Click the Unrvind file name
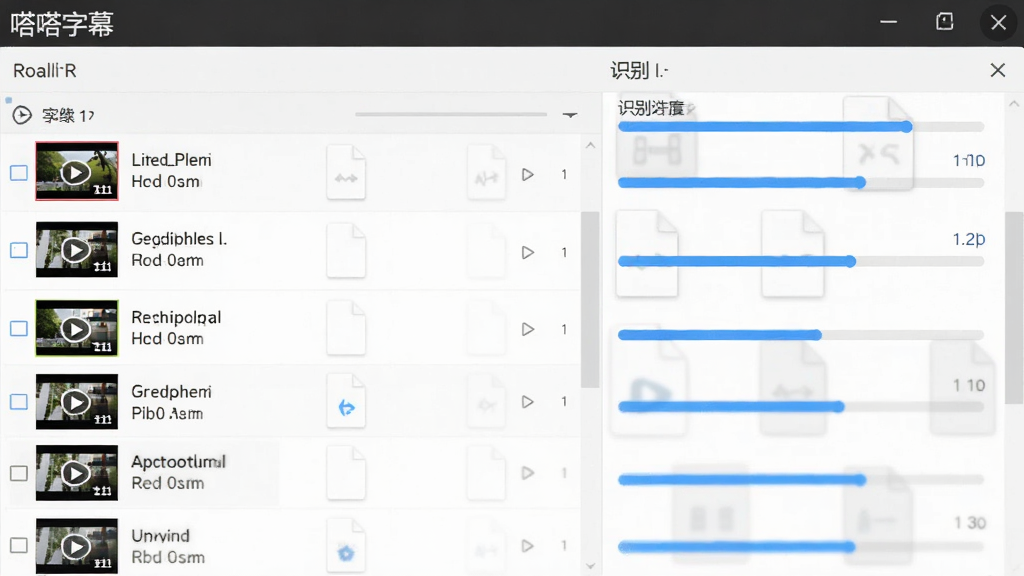Screen dimensions: 1024x576 click(161, 536)
